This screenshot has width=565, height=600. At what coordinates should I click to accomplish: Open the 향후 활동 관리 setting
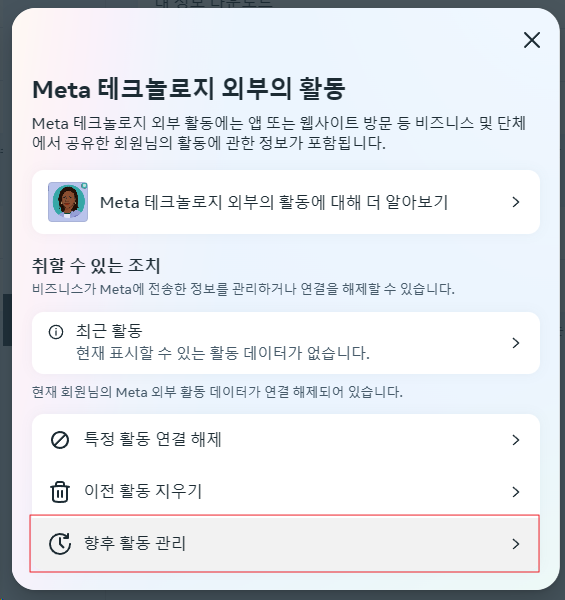pos(285,544)
